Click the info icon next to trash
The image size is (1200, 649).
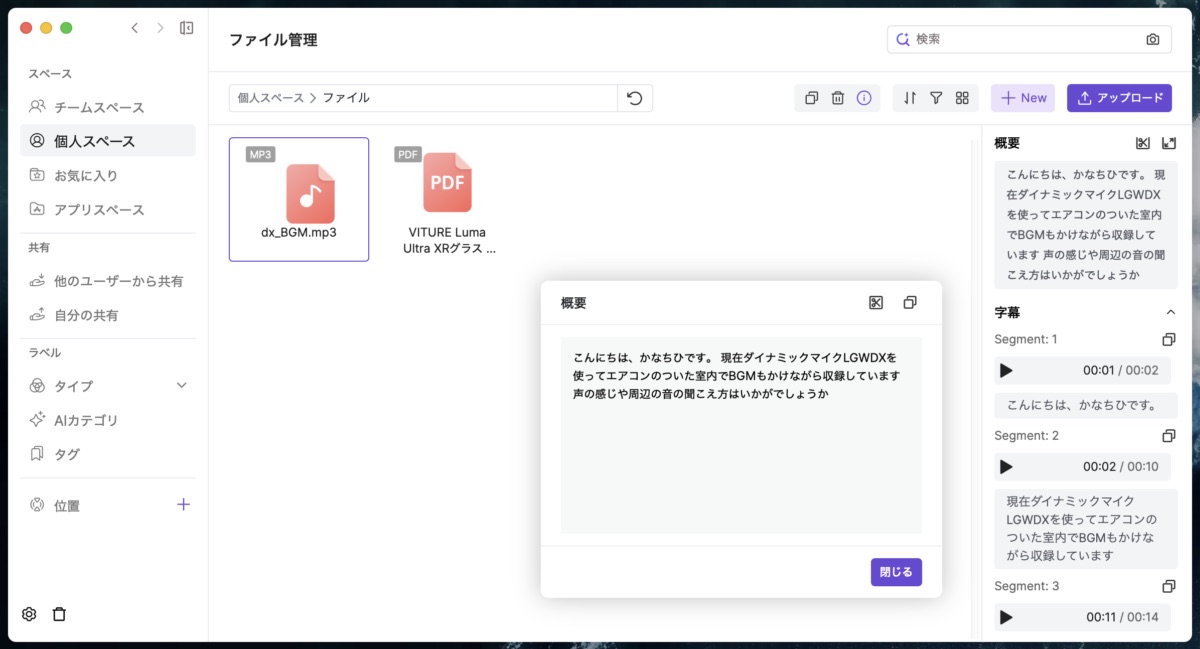click(862, 97)
